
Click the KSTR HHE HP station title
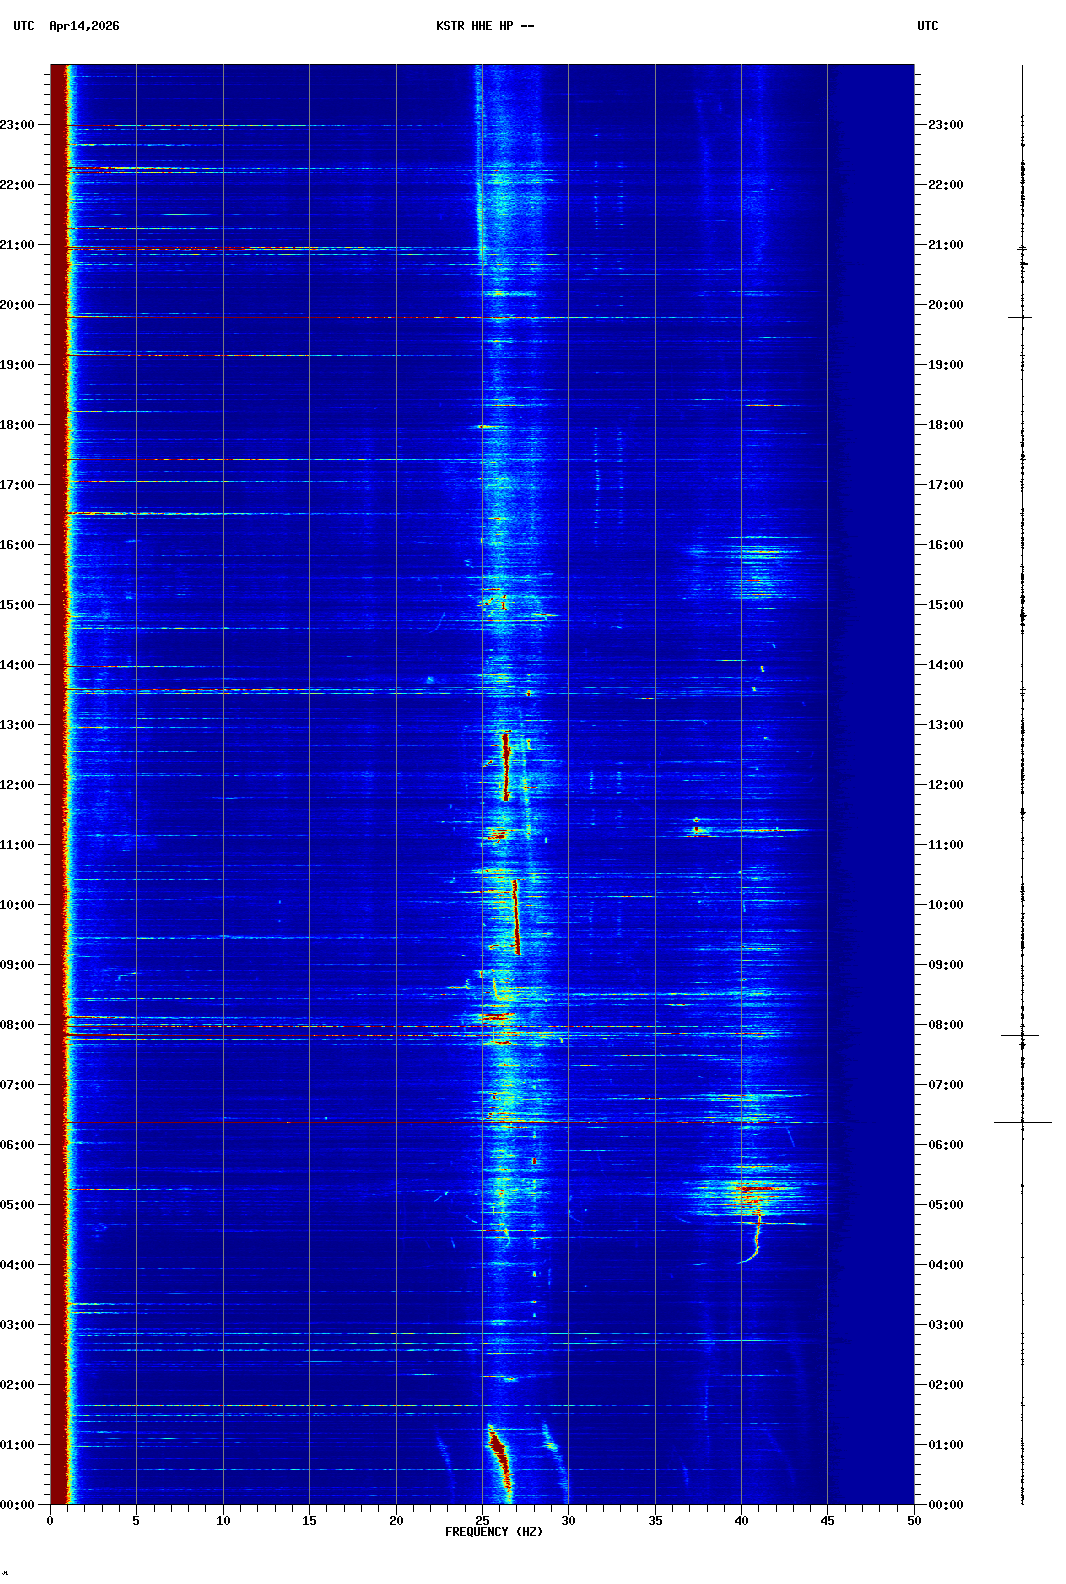(484, 26)
